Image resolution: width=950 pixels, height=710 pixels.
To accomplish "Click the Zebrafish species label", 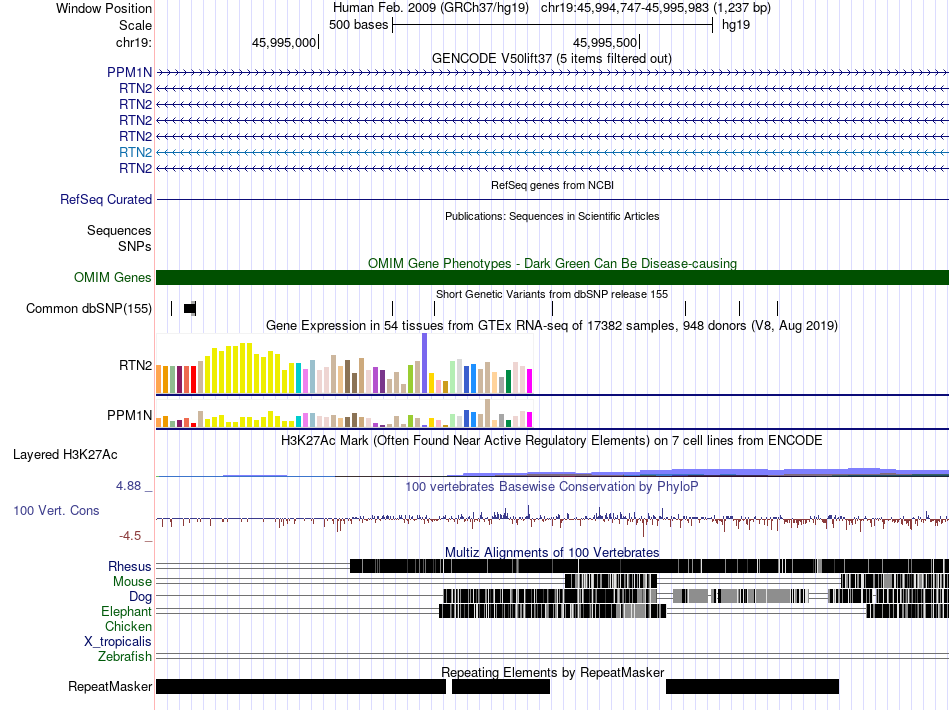I will [125, 657].
